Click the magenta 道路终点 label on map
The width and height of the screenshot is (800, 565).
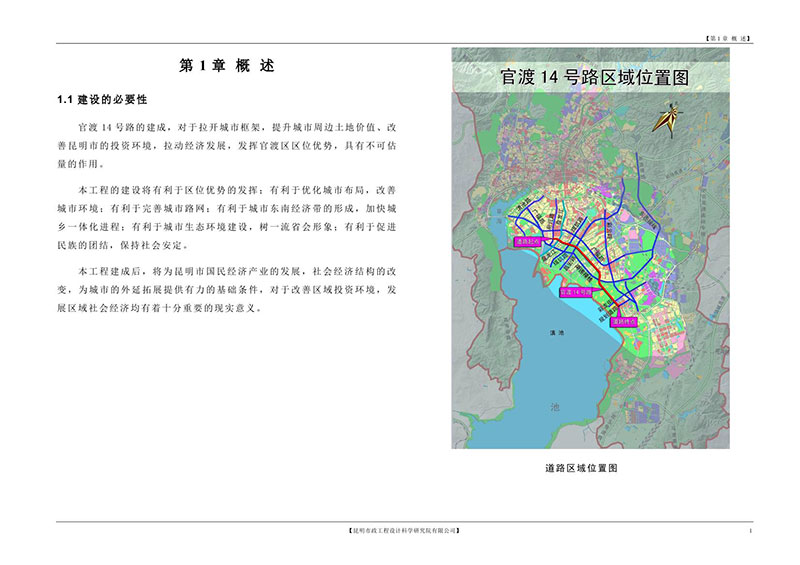pyautogui.click(x=624, y=322)
